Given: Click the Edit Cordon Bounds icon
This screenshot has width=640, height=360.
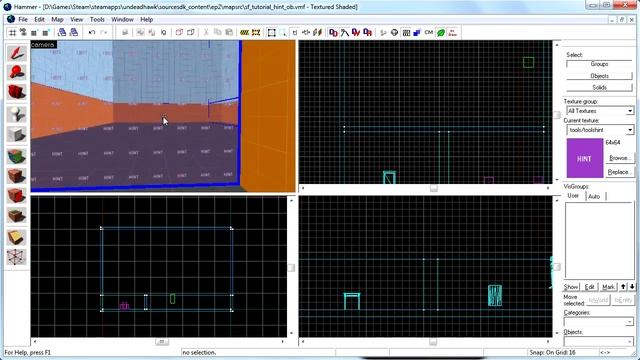Looking at the screenshot, I should [x=256, y=32].
